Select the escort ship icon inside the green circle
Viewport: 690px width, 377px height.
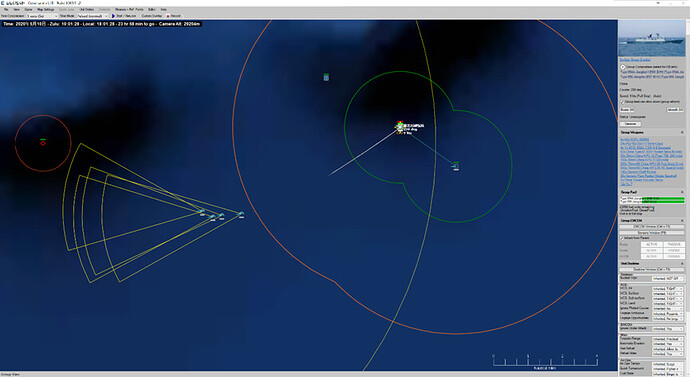tap(456, 166)
